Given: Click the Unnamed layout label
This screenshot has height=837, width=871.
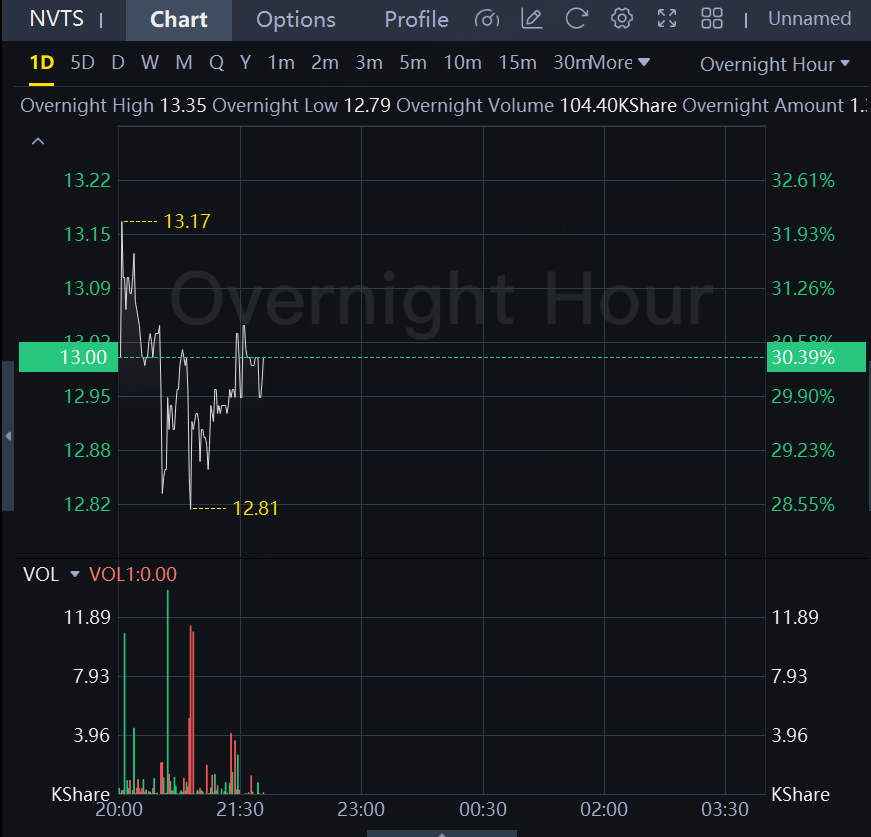Looking at the screenshot, I should tap(809, 19).
